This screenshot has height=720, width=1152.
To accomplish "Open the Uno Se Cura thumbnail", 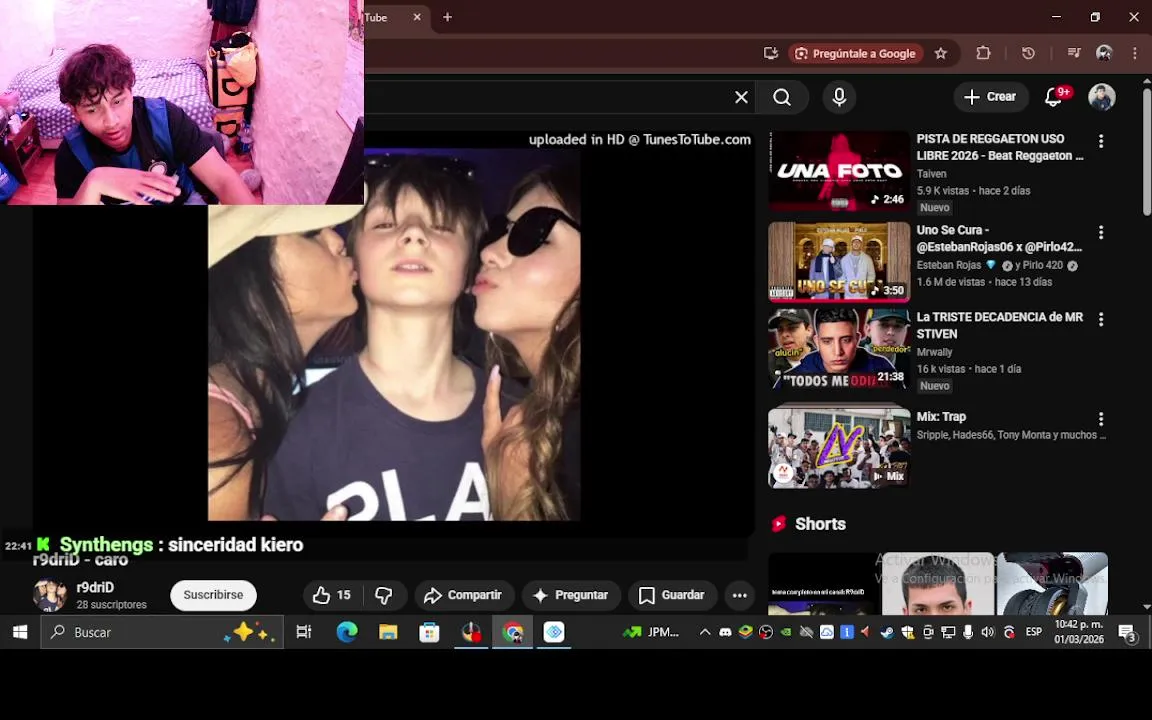I will (x=839, y=262).
